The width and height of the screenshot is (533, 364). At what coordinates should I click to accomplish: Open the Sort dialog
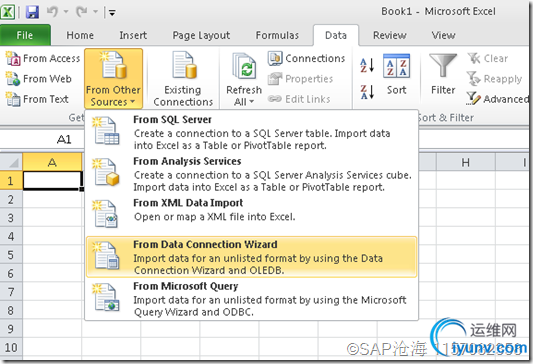coord(396,75)
